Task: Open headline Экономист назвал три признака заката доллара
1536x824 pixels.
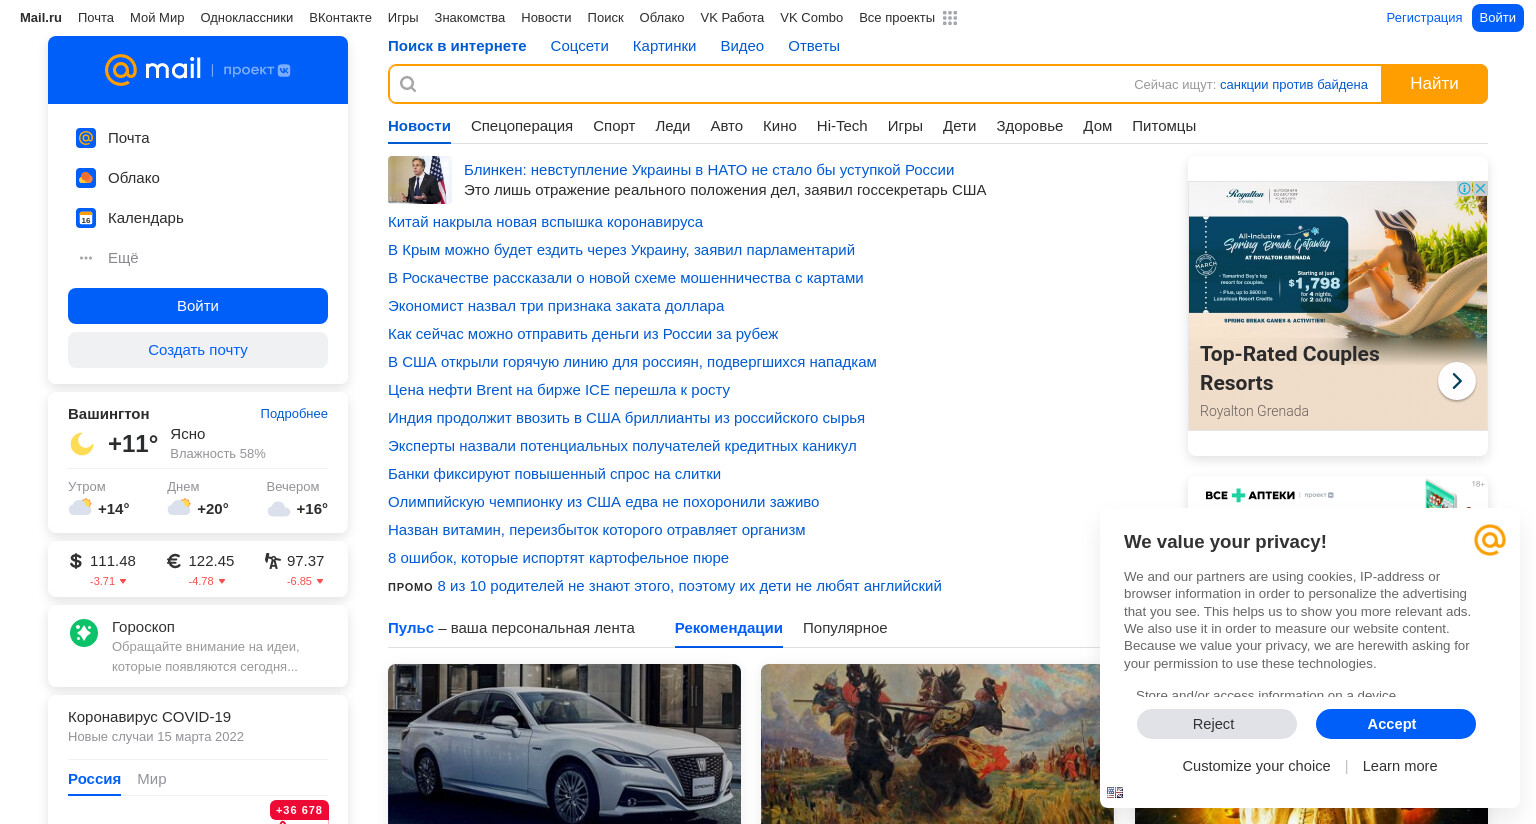Action: point(556,306)
